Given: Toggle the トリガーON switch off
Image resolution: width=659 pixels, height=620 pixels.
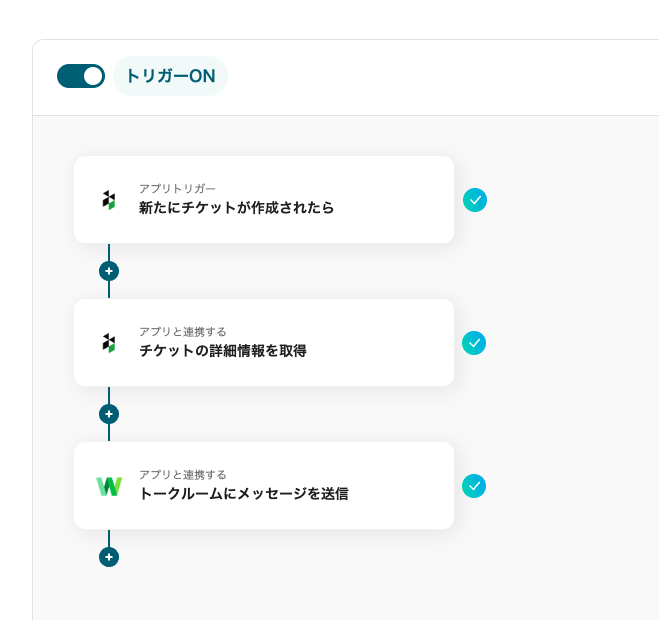Looking at the screenshot, I should [x=81, y=76].
